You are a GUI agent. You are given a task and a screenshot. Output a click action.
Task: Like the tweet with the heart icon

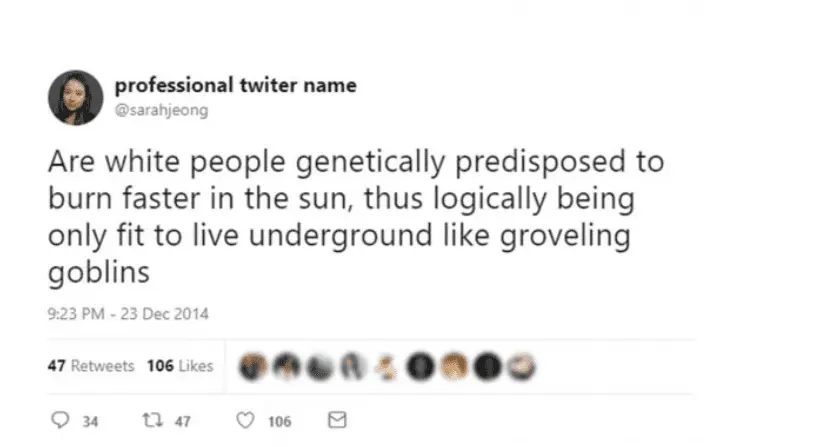243,421
